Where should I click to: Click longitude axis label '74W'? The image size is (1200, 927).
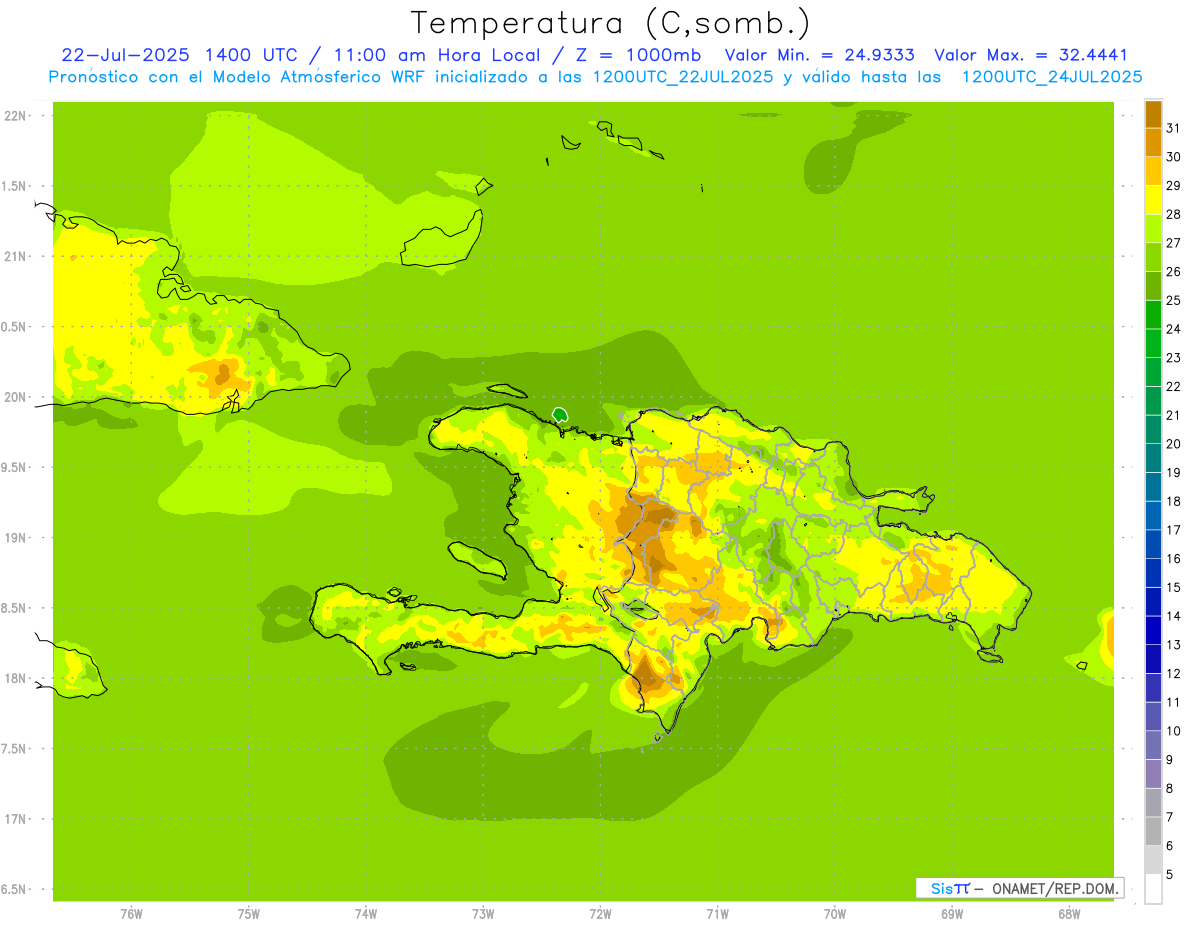coord(365,914)
